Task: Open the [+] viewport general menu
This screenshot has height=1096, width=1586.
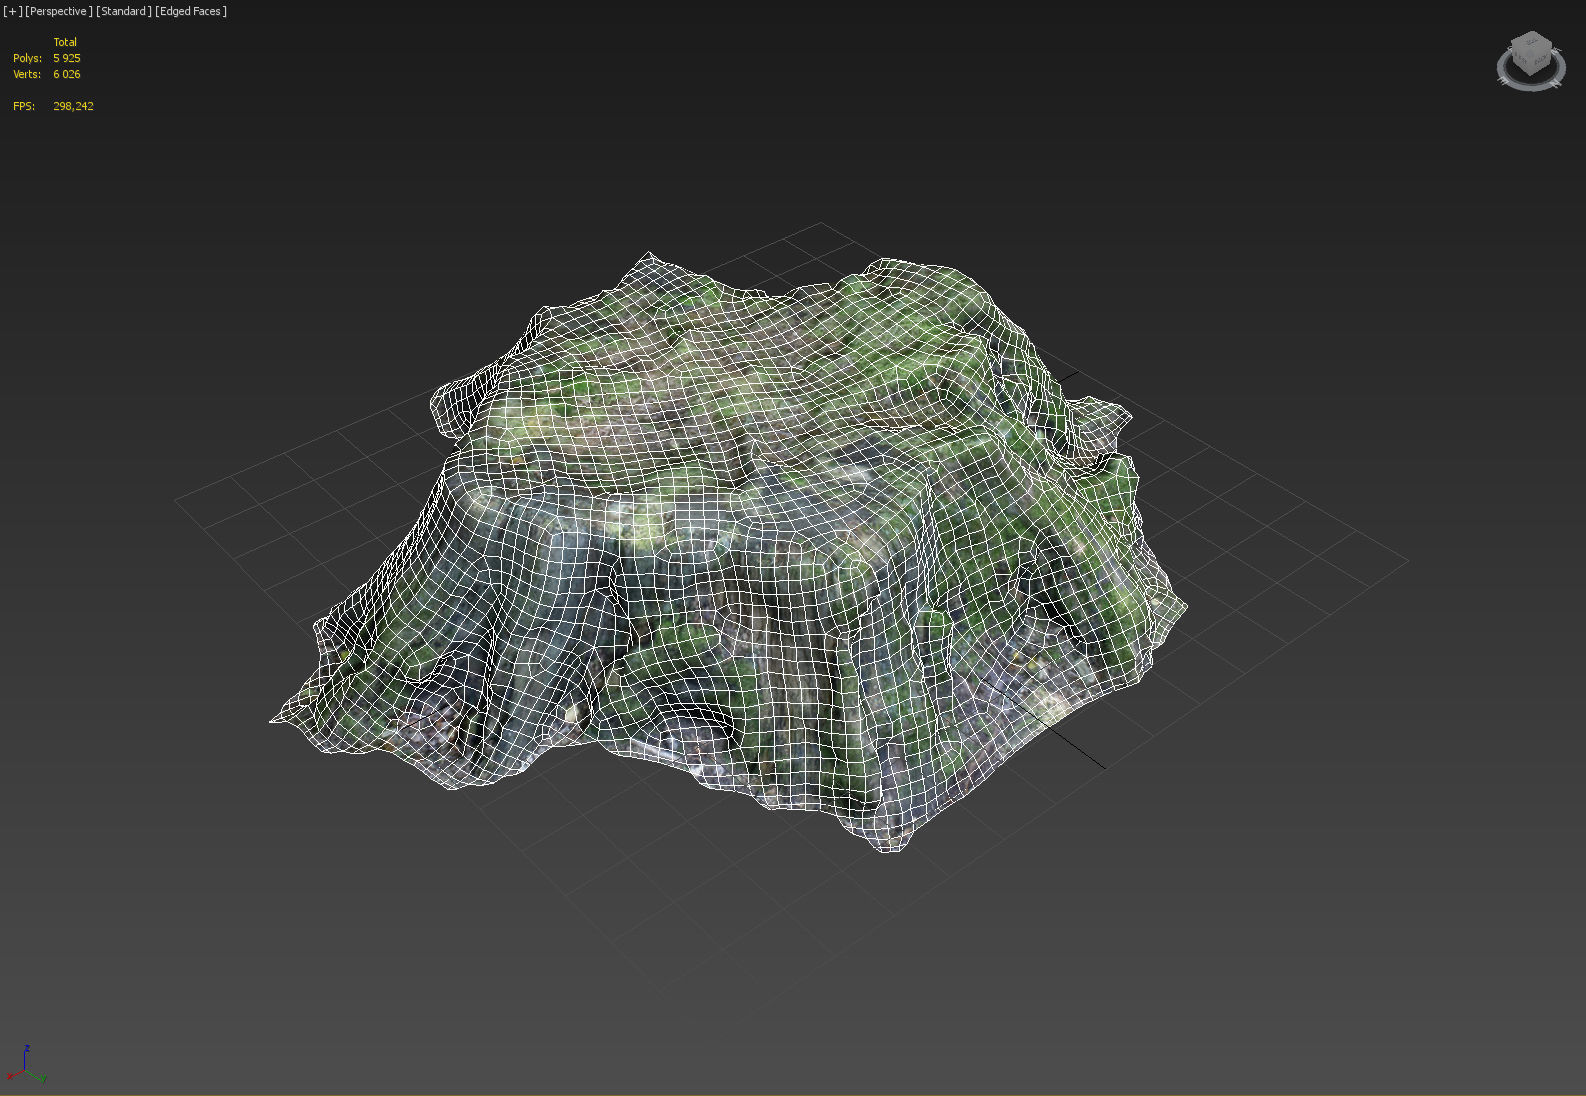Action: tap(12, 11)
